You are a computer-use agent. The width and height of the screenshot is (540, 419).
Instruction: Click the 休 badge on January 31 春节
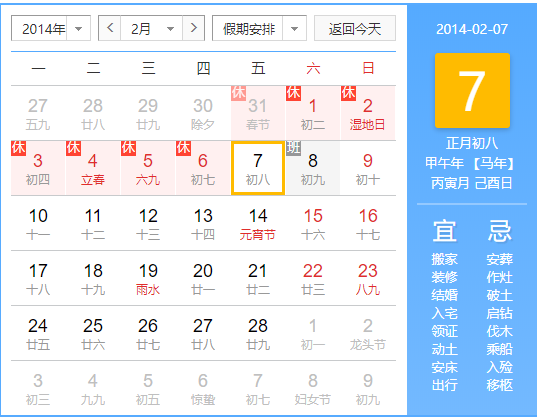[238, 93]
